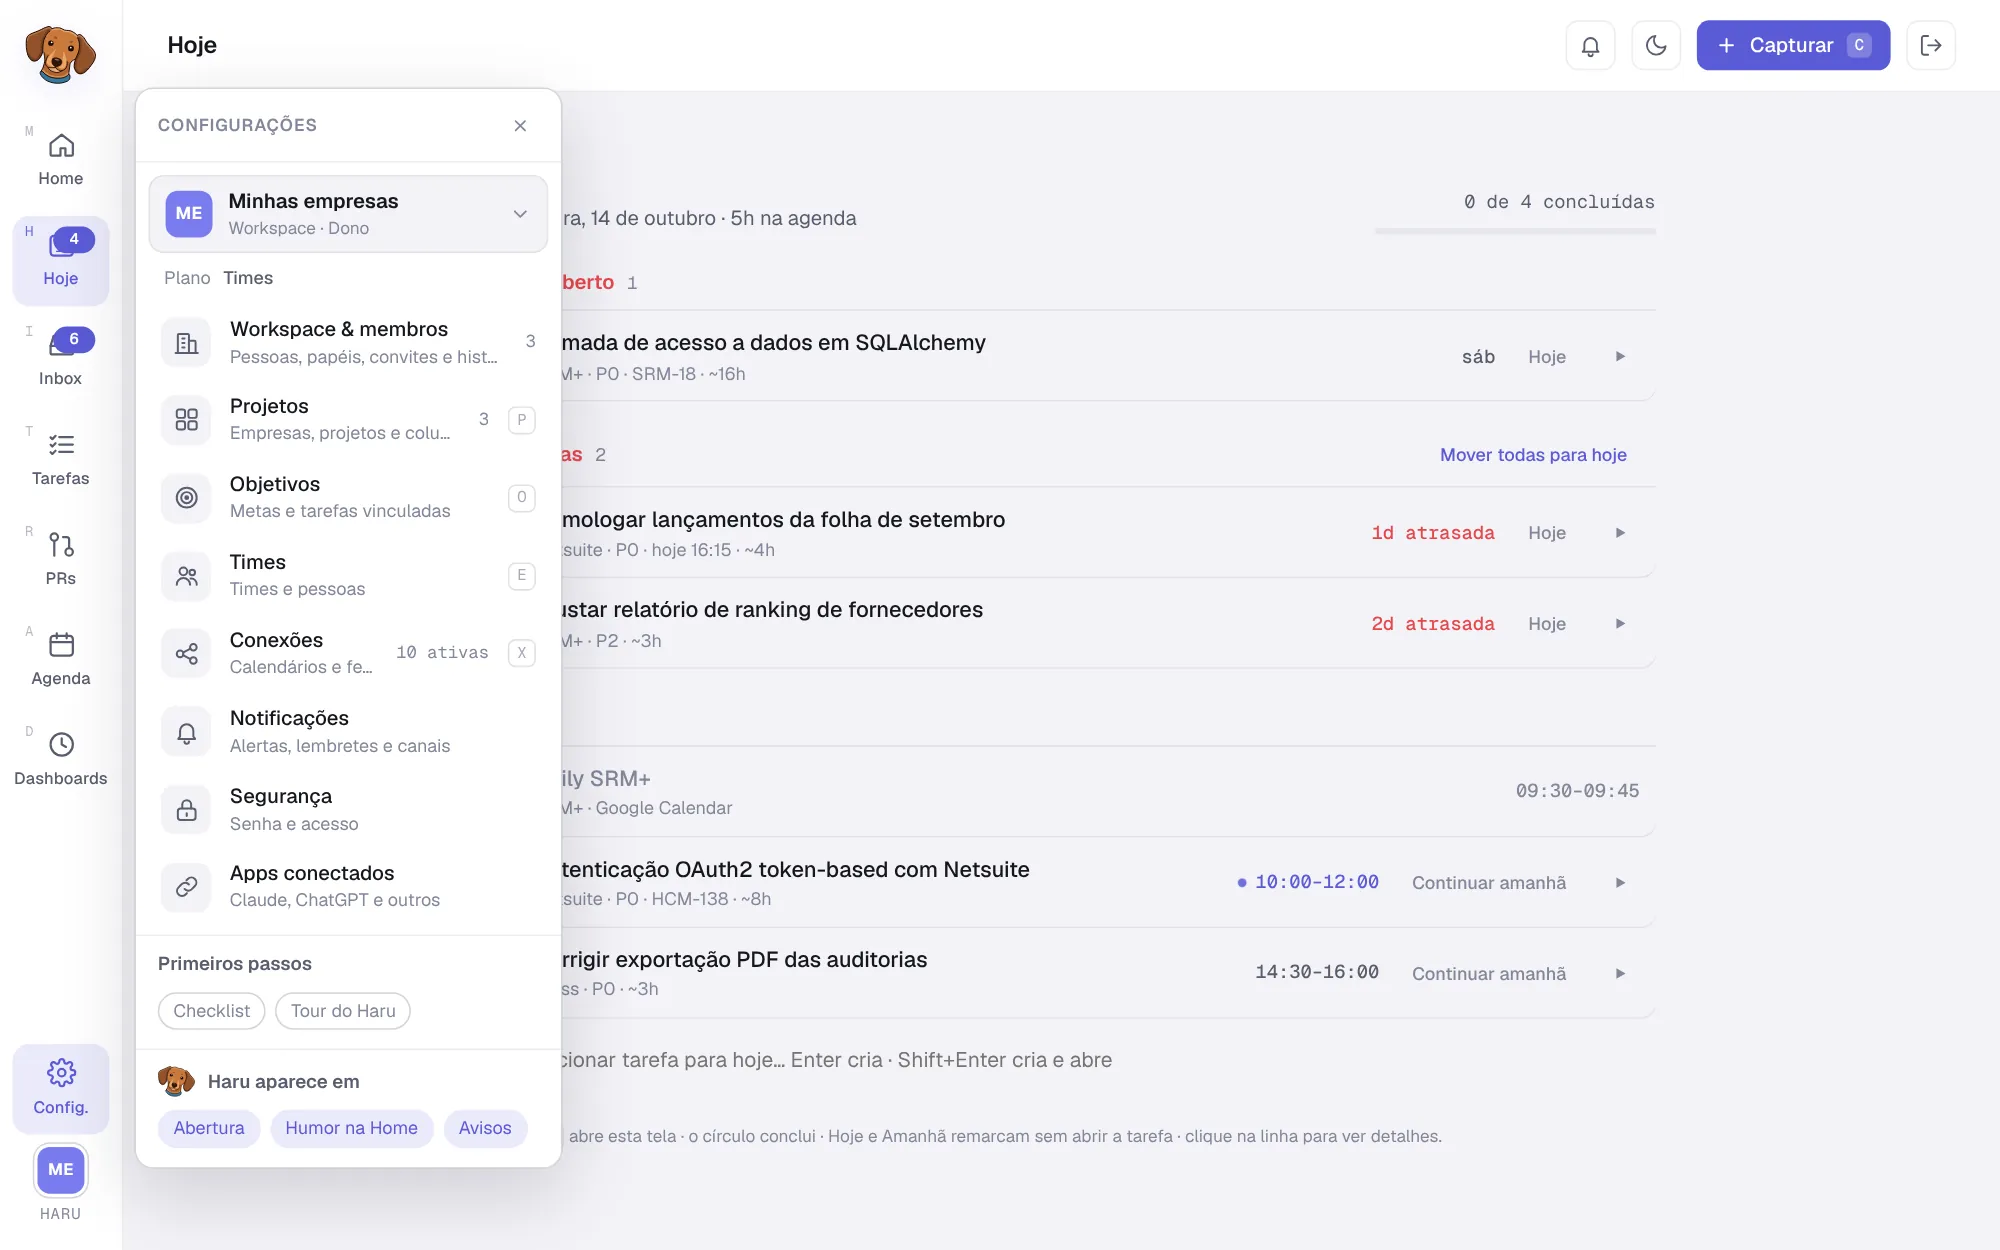Open Projetos settings entry
Image resolution: width=2000 pixels, height=1250 pixels.
point(348,419)
